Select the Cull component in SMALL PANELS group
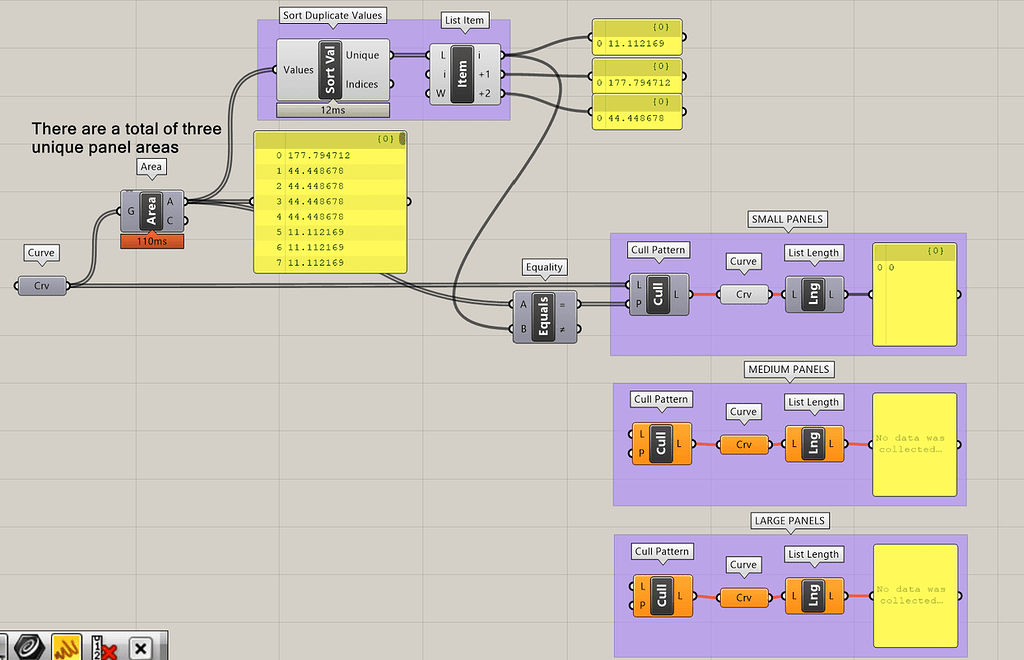 pos(658,294)
